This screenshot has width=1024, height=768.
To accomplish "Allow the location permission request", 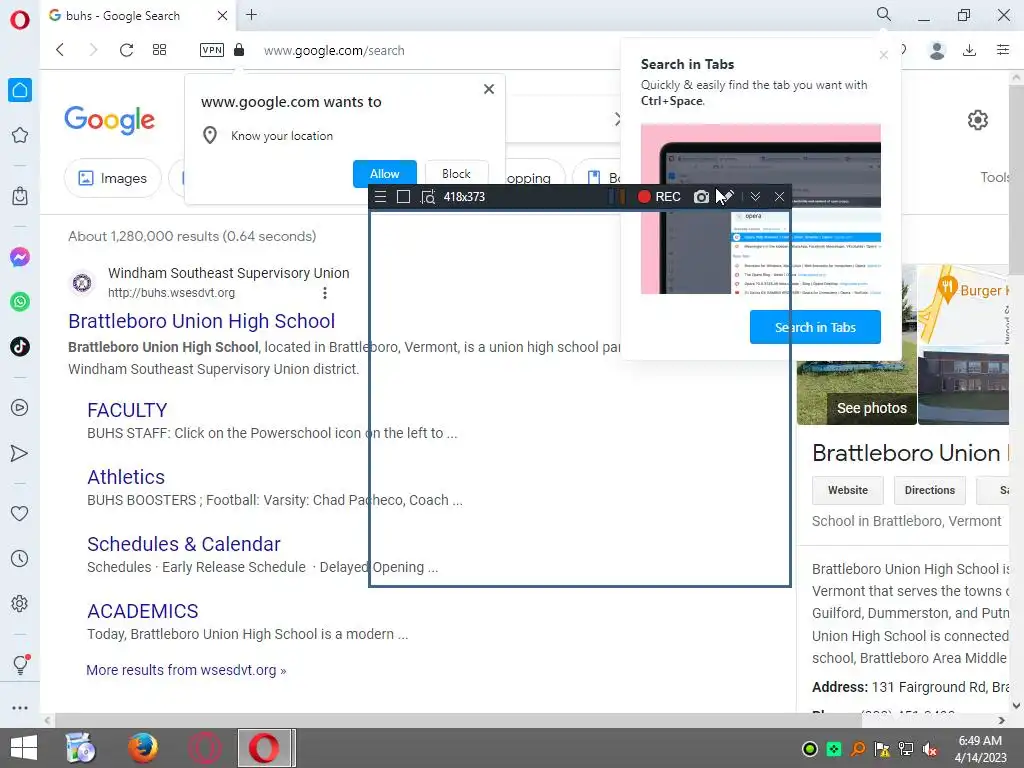I will pos(385,174).
